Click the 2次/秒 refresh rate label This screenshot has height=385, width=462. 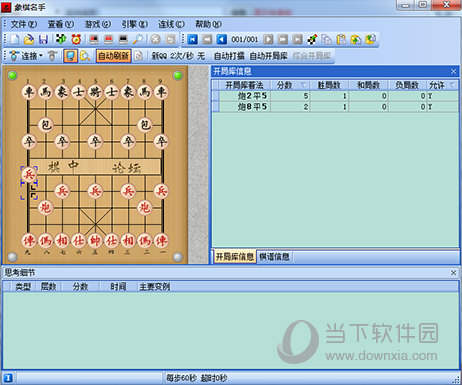[x=182, y=56]
